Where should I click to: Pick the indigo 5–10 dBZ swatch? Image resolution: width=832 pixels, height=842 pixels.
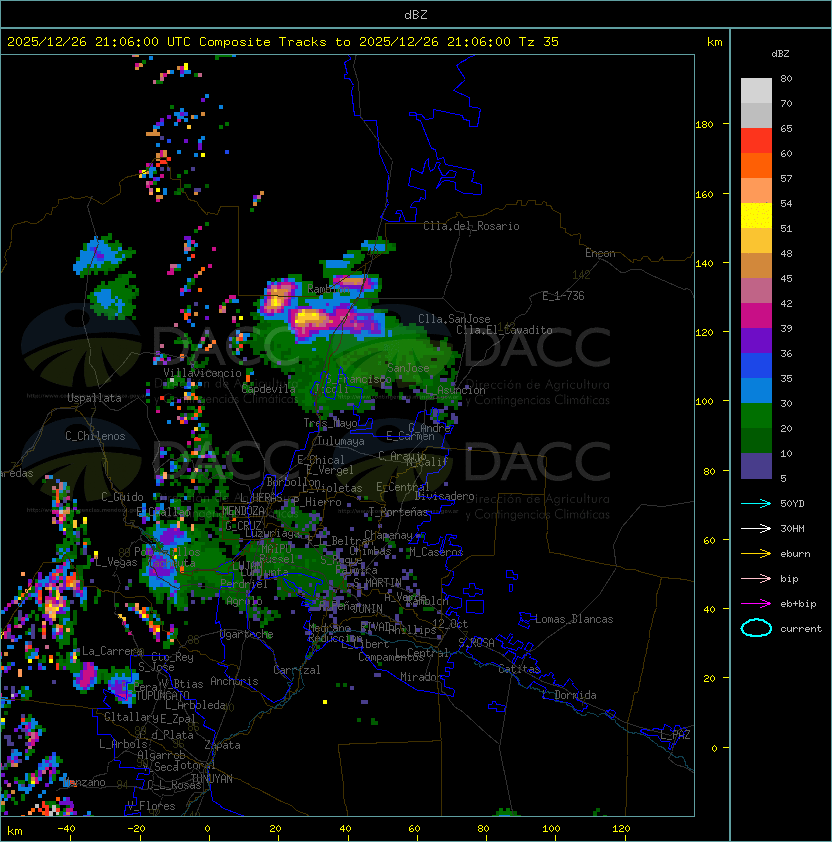pos(756,466)
